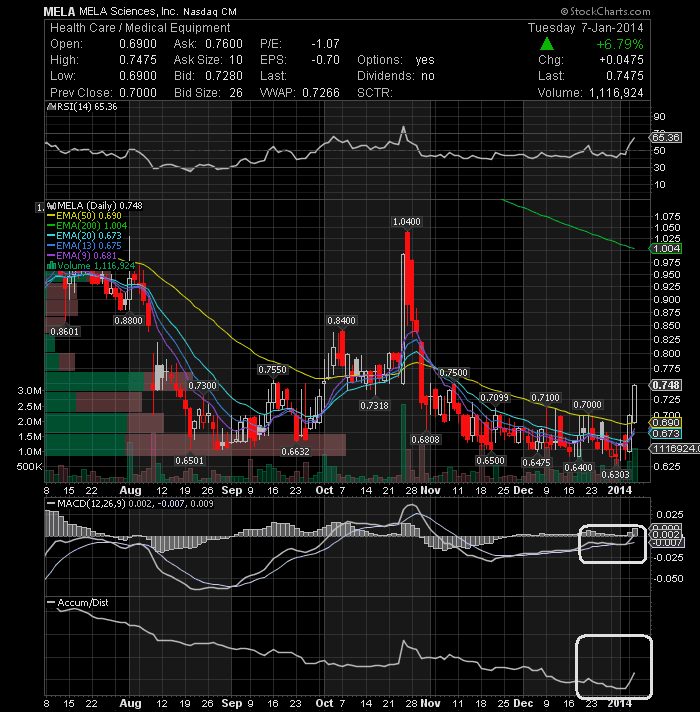Click the 0.6808 price label
This screenshot has height=712, width=700.
pos(425,440)
